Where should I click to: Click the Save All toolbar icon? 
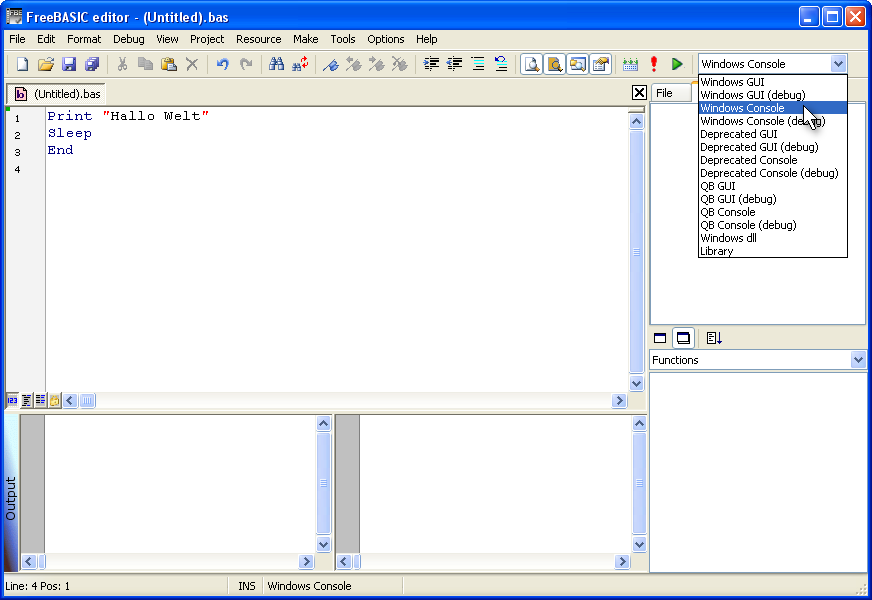pyautogui.click(x=92, y=64)
